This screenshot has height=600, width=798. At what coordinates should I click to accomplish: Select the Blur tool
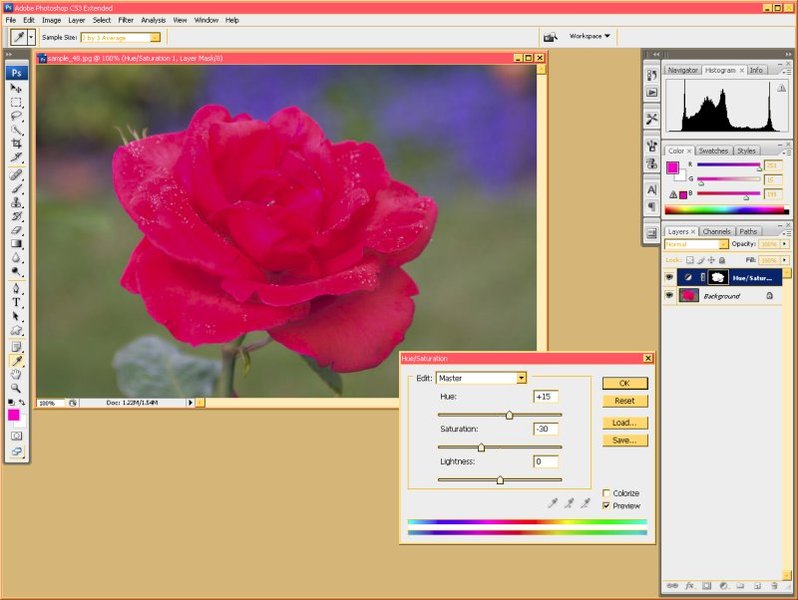[16, 258]
